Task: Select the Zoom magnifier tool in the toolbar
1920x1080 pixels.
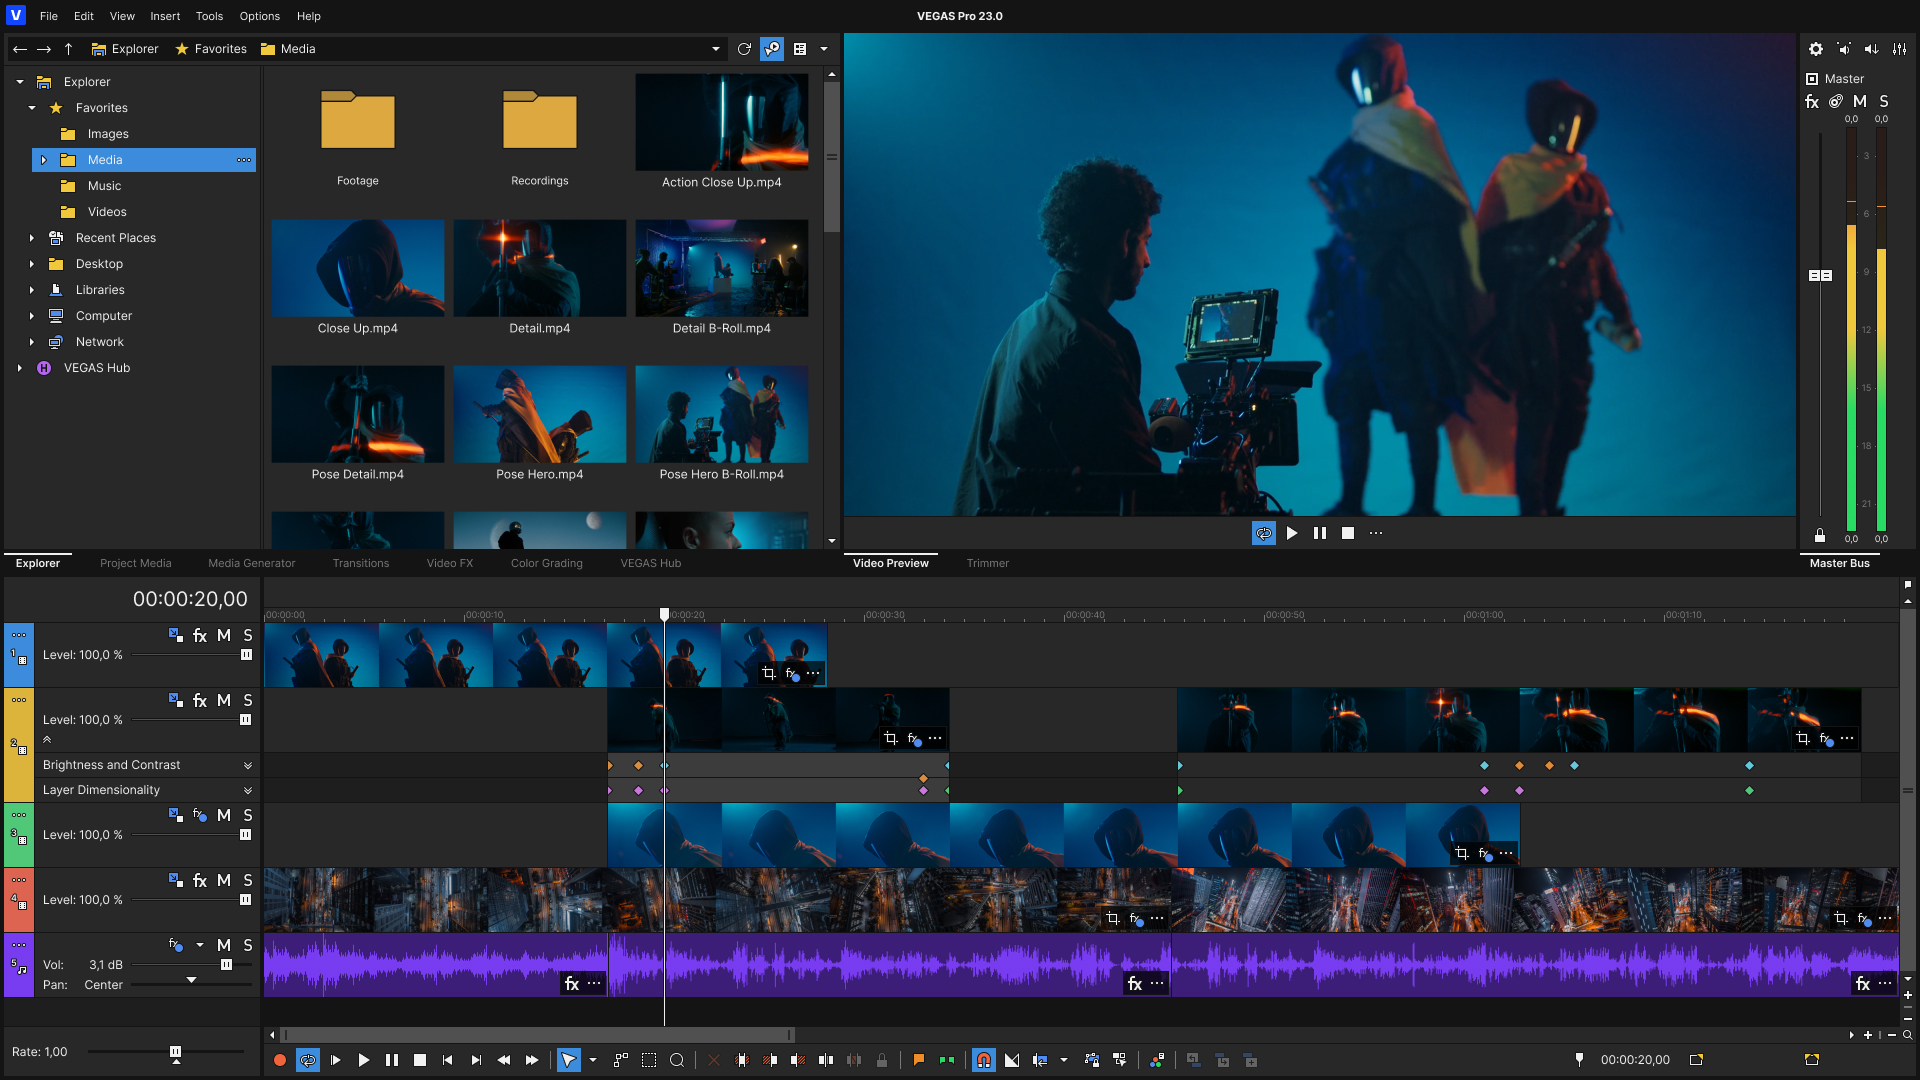Action: 678,1060
